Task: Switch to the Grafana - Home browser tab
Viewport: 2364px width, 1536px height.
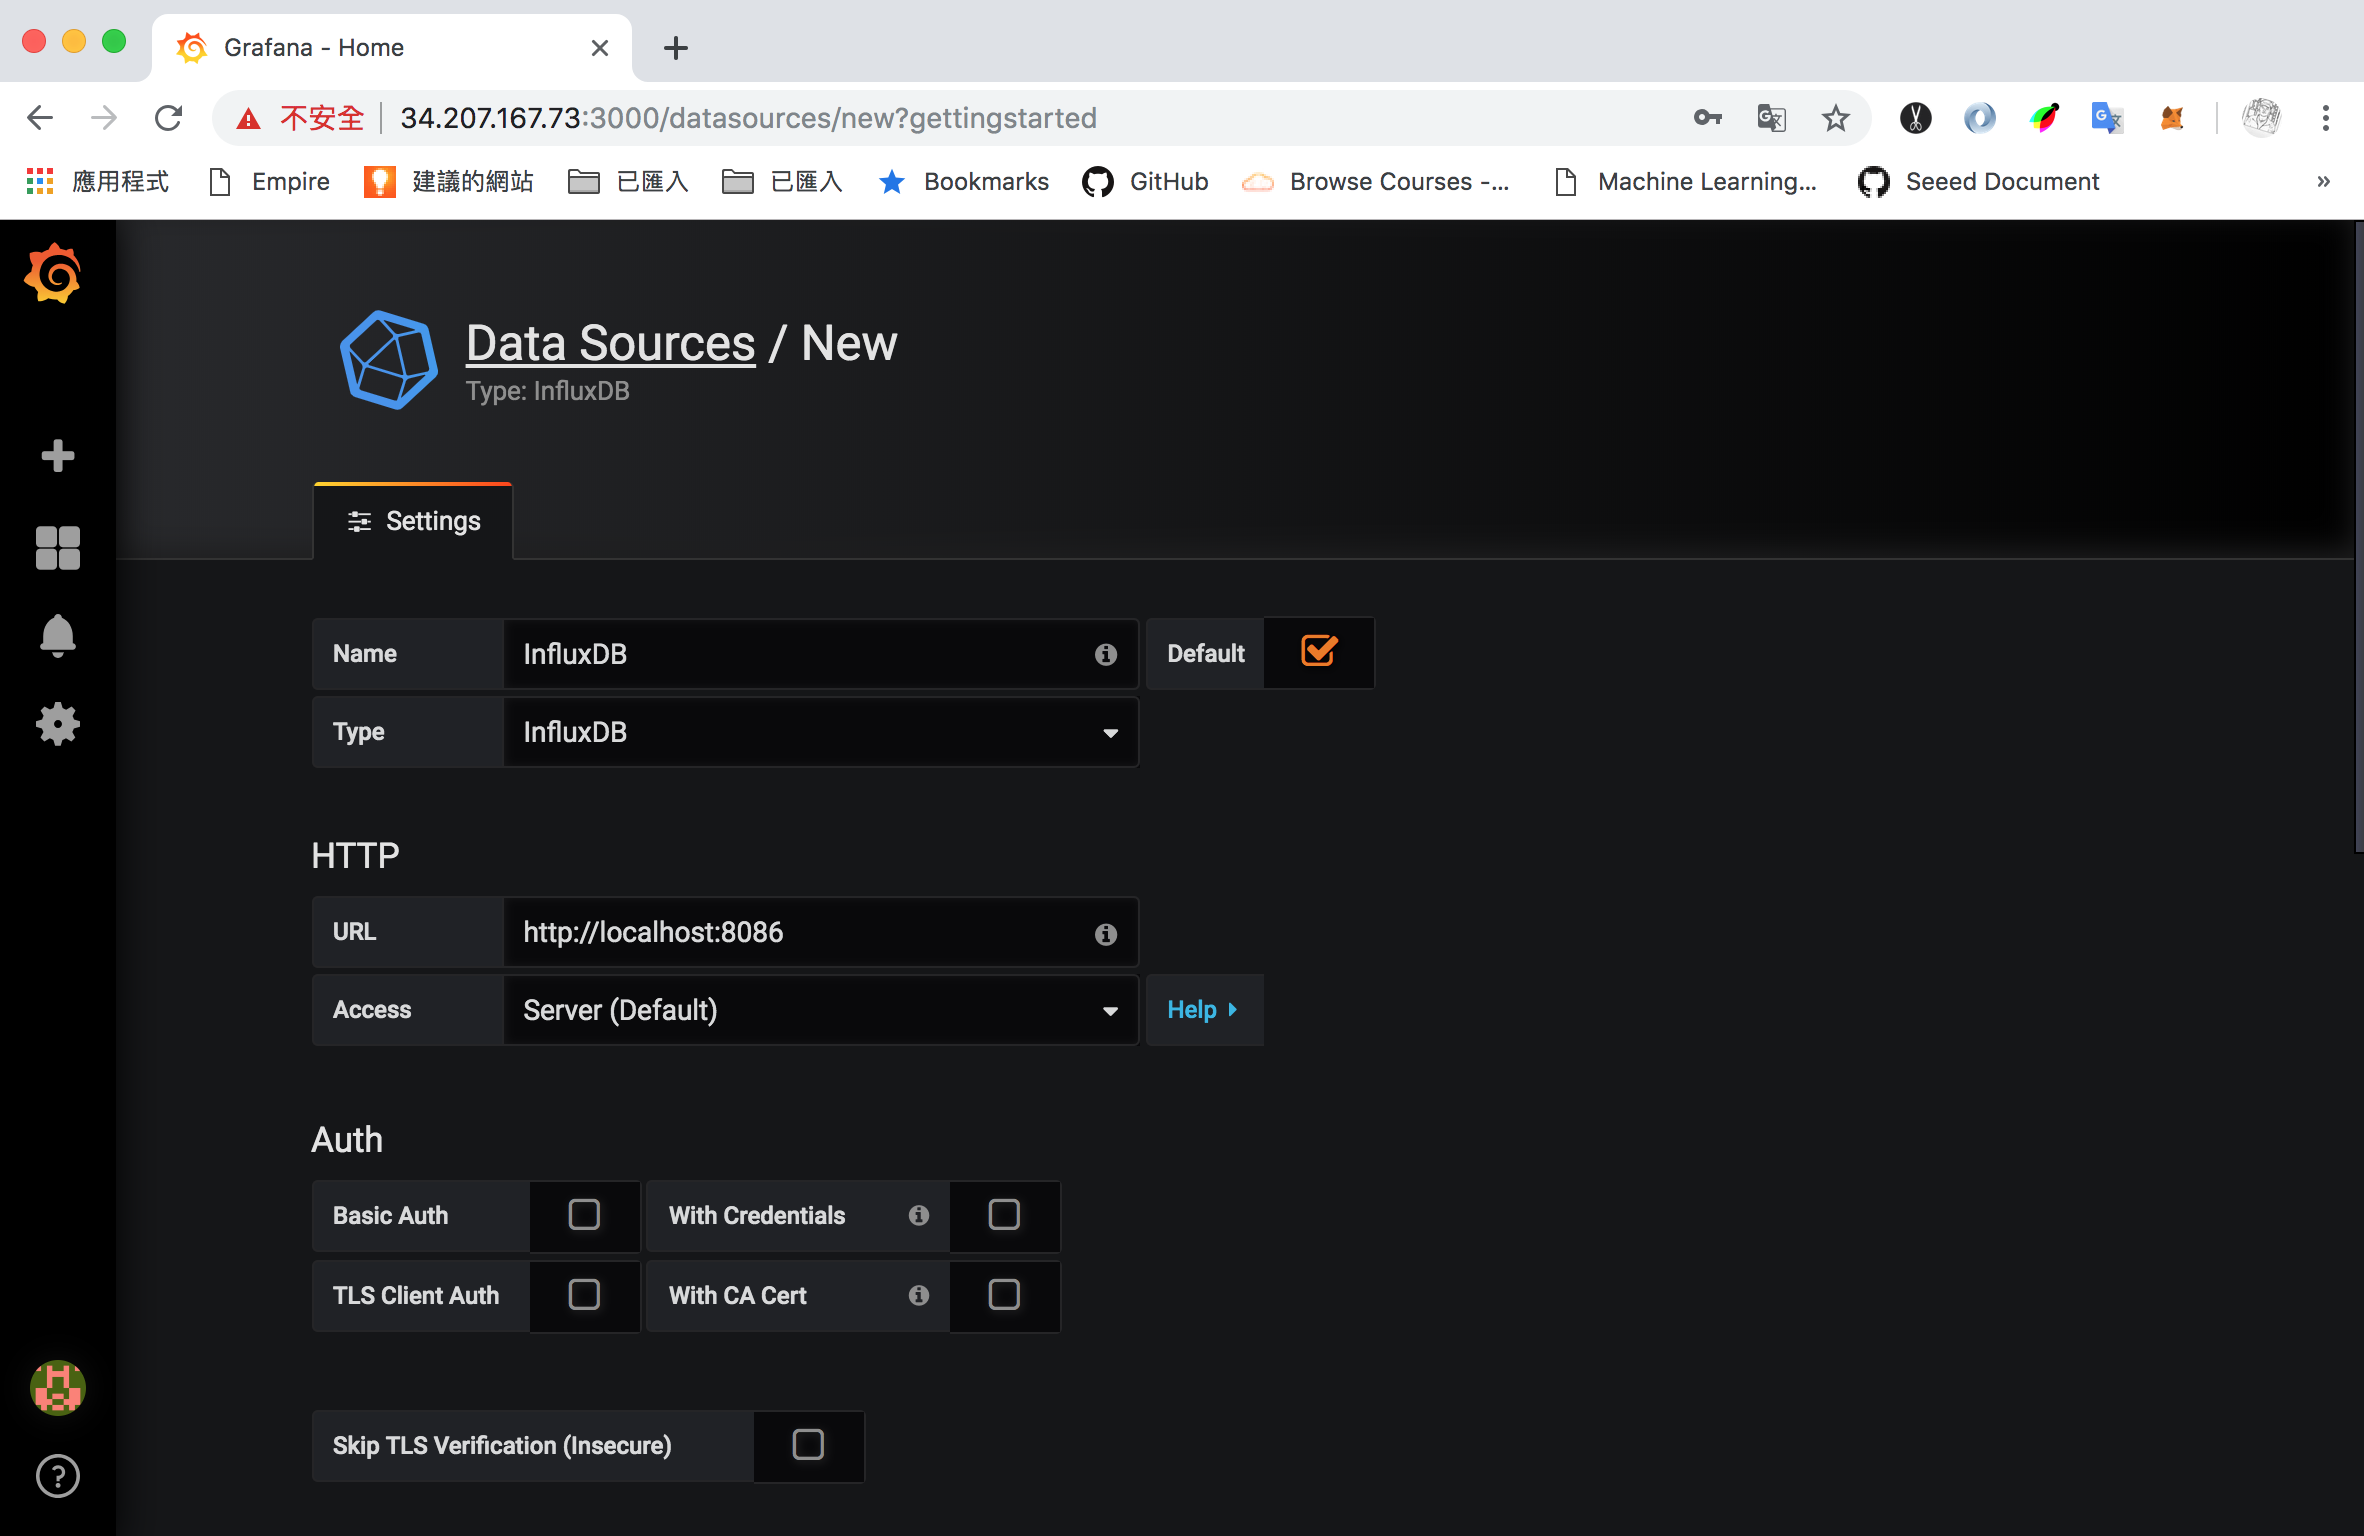Action: (392, 47)
